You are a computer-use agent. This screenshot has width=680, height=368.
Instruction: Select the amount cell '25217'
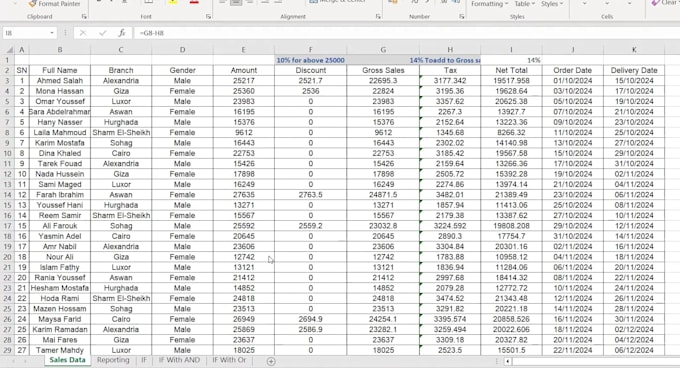click(x=244, y=81)
